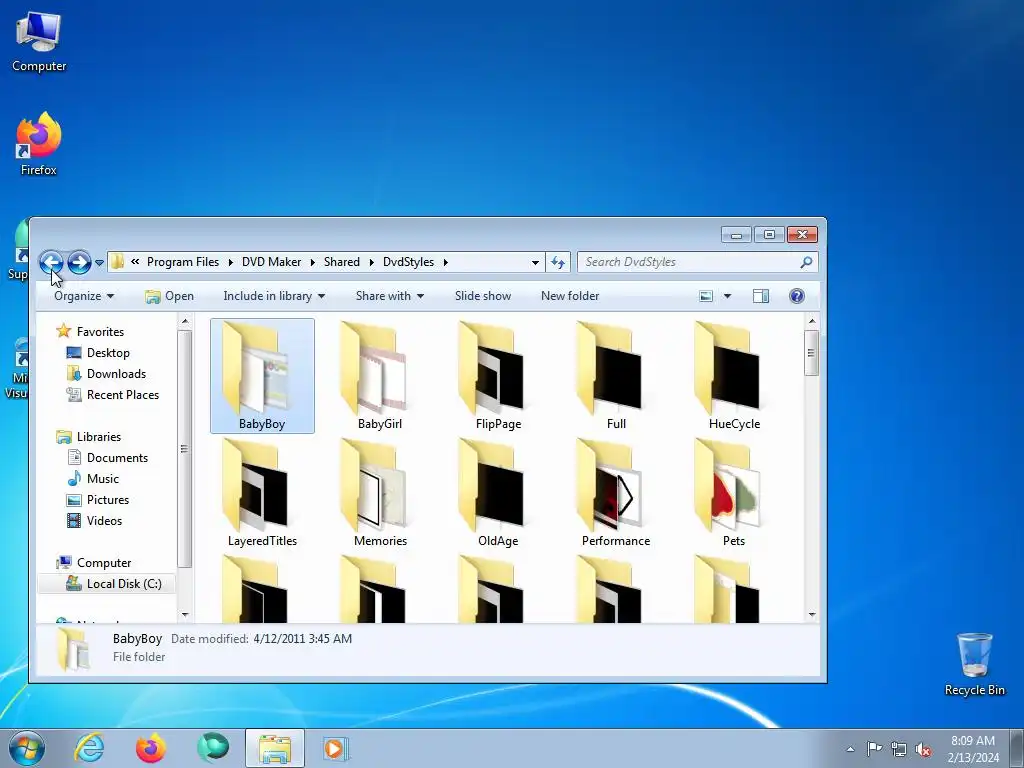Expand the Share with dropdown
The width and height of the screenshot is (1024, 768).
click(390, 296)
